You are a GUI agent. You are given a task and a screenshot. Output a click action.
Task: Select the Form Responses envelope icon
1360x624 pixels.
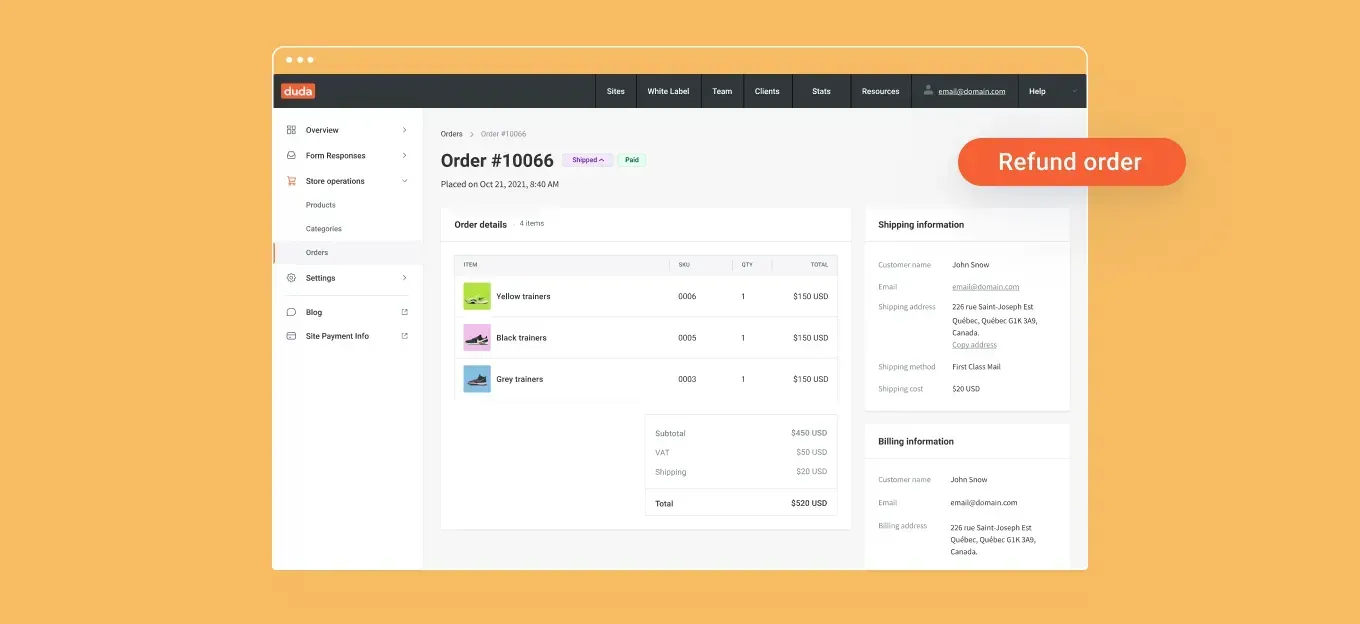[291, 155]
